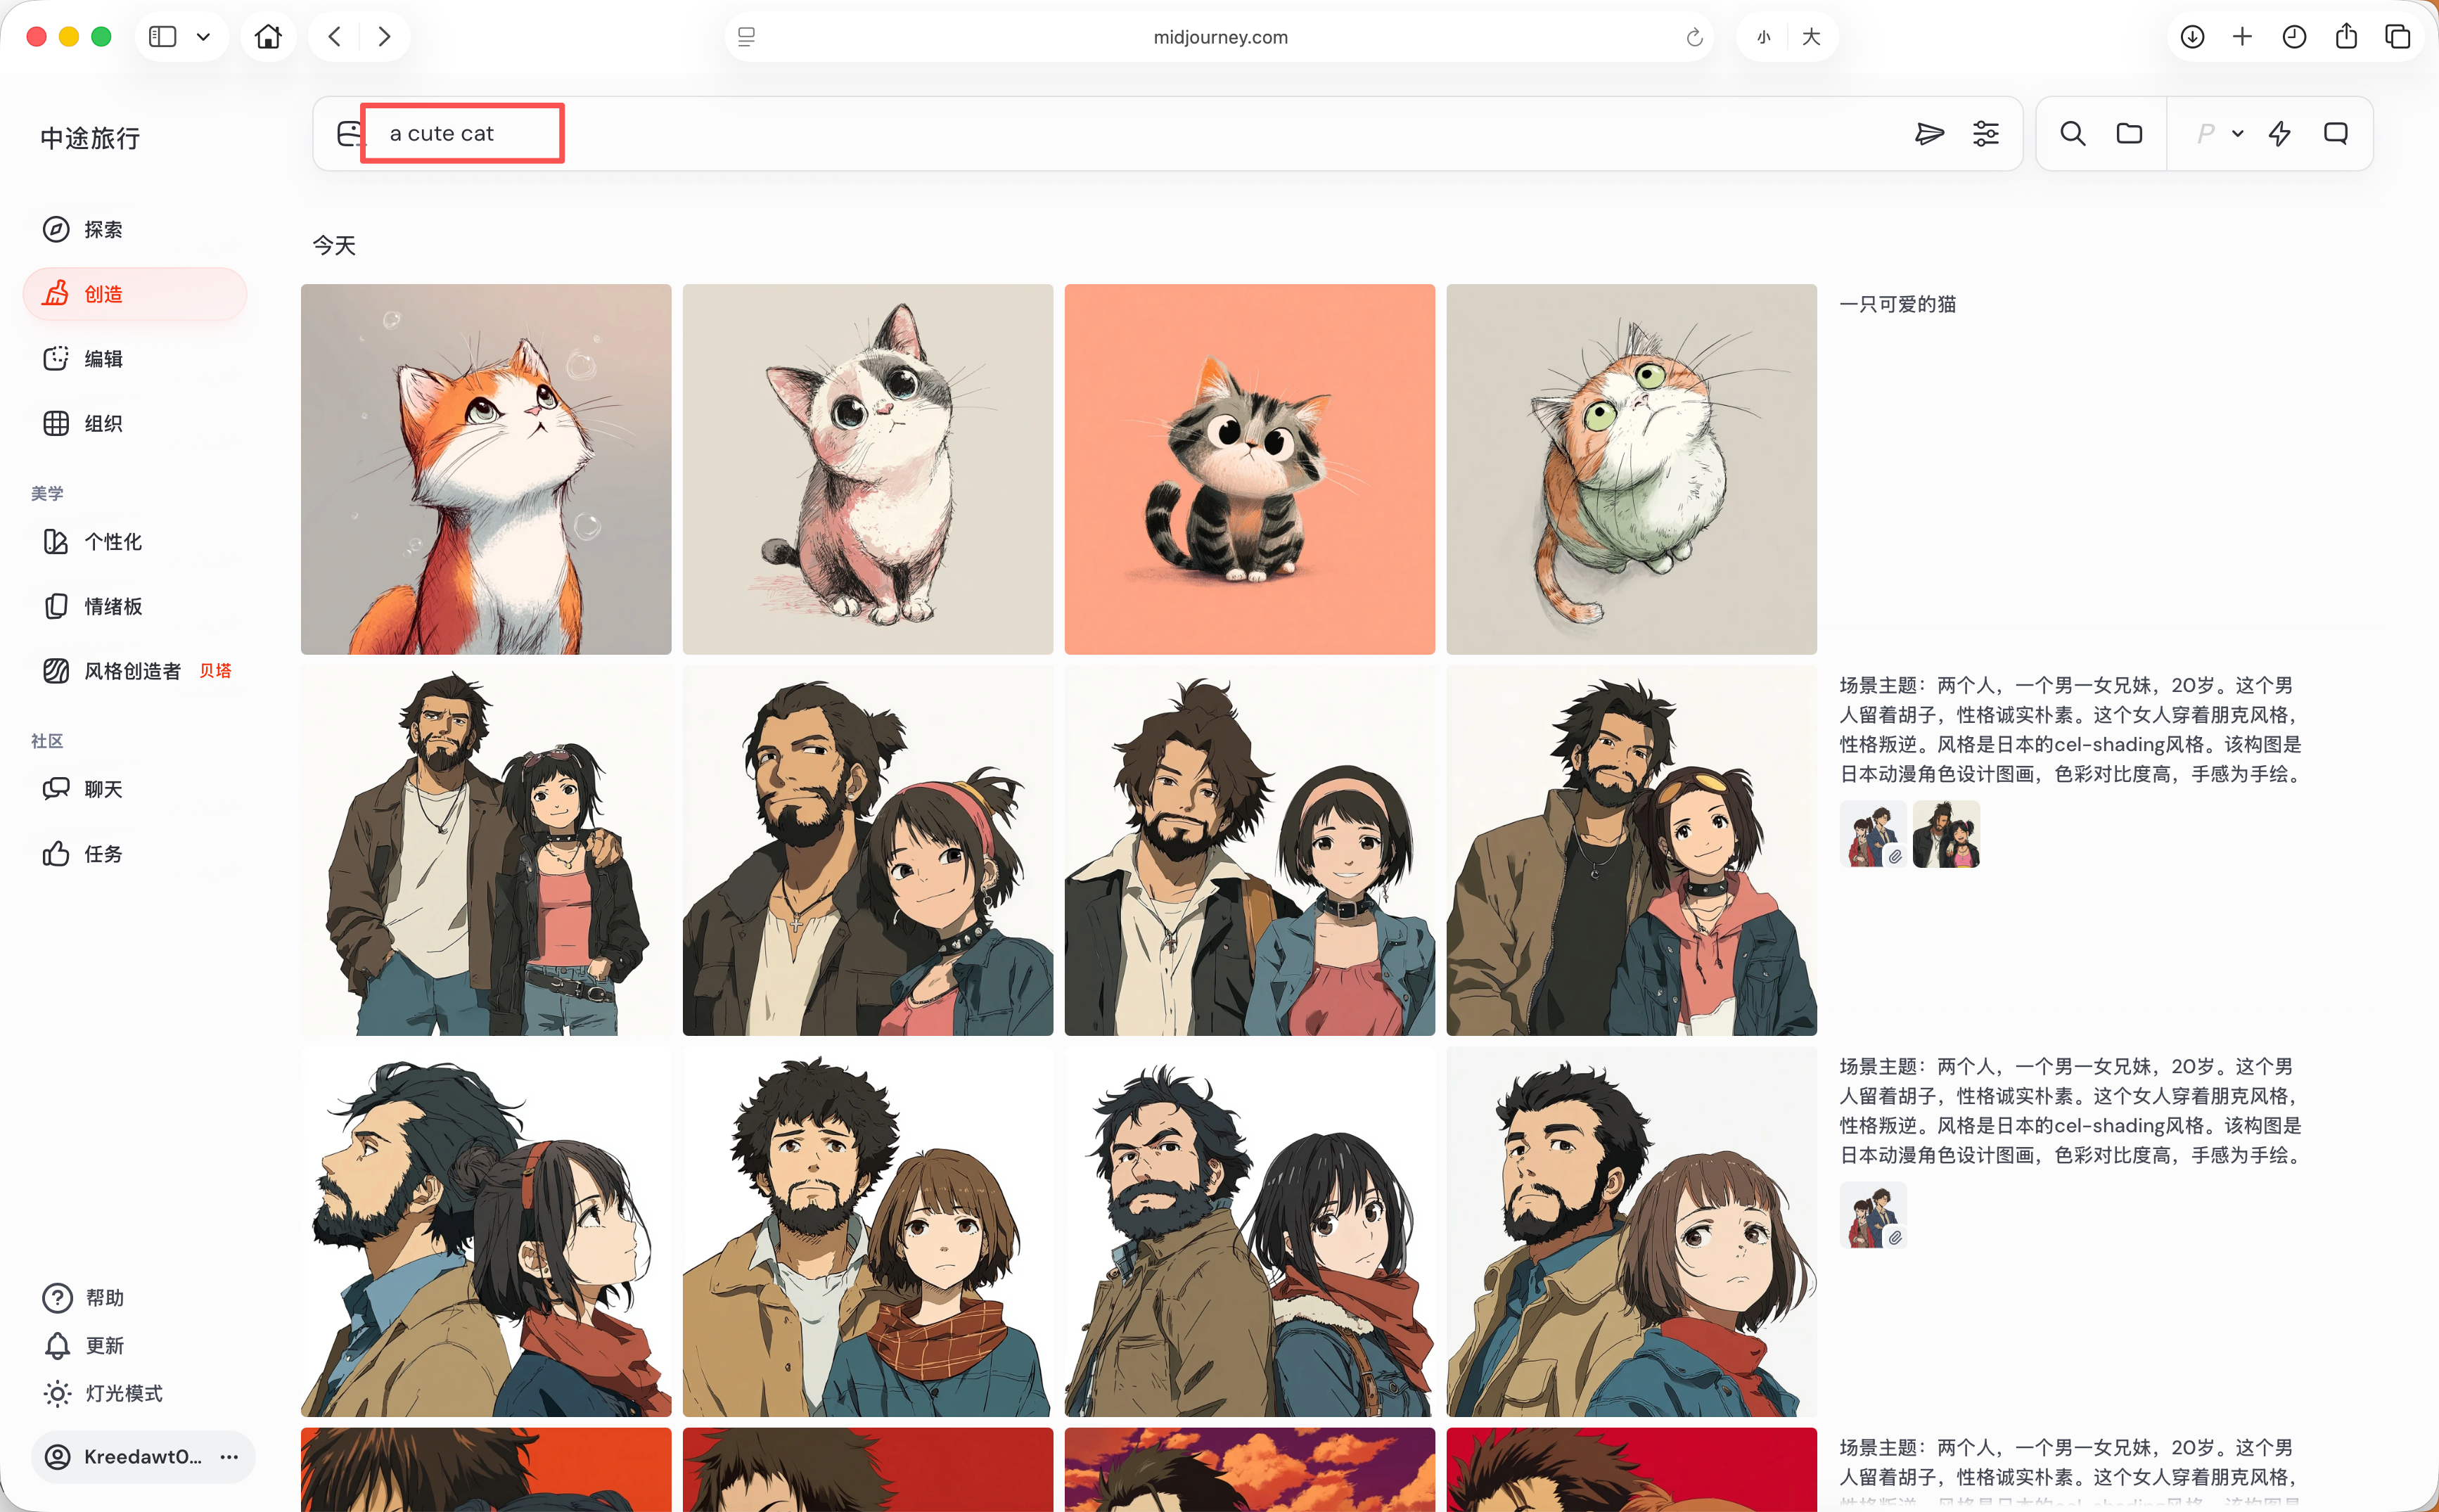Open the folder icon in top toolbar

(2129, 134)
